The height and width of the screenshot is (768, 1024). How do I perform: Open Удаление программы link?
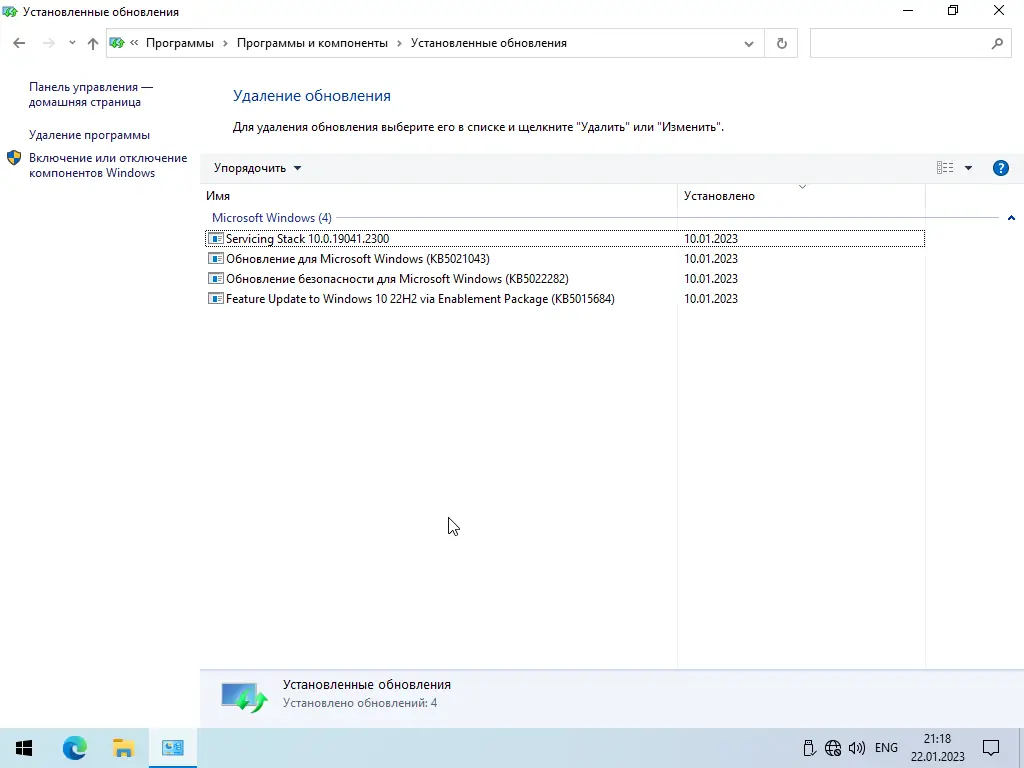[x=89, y=135]
